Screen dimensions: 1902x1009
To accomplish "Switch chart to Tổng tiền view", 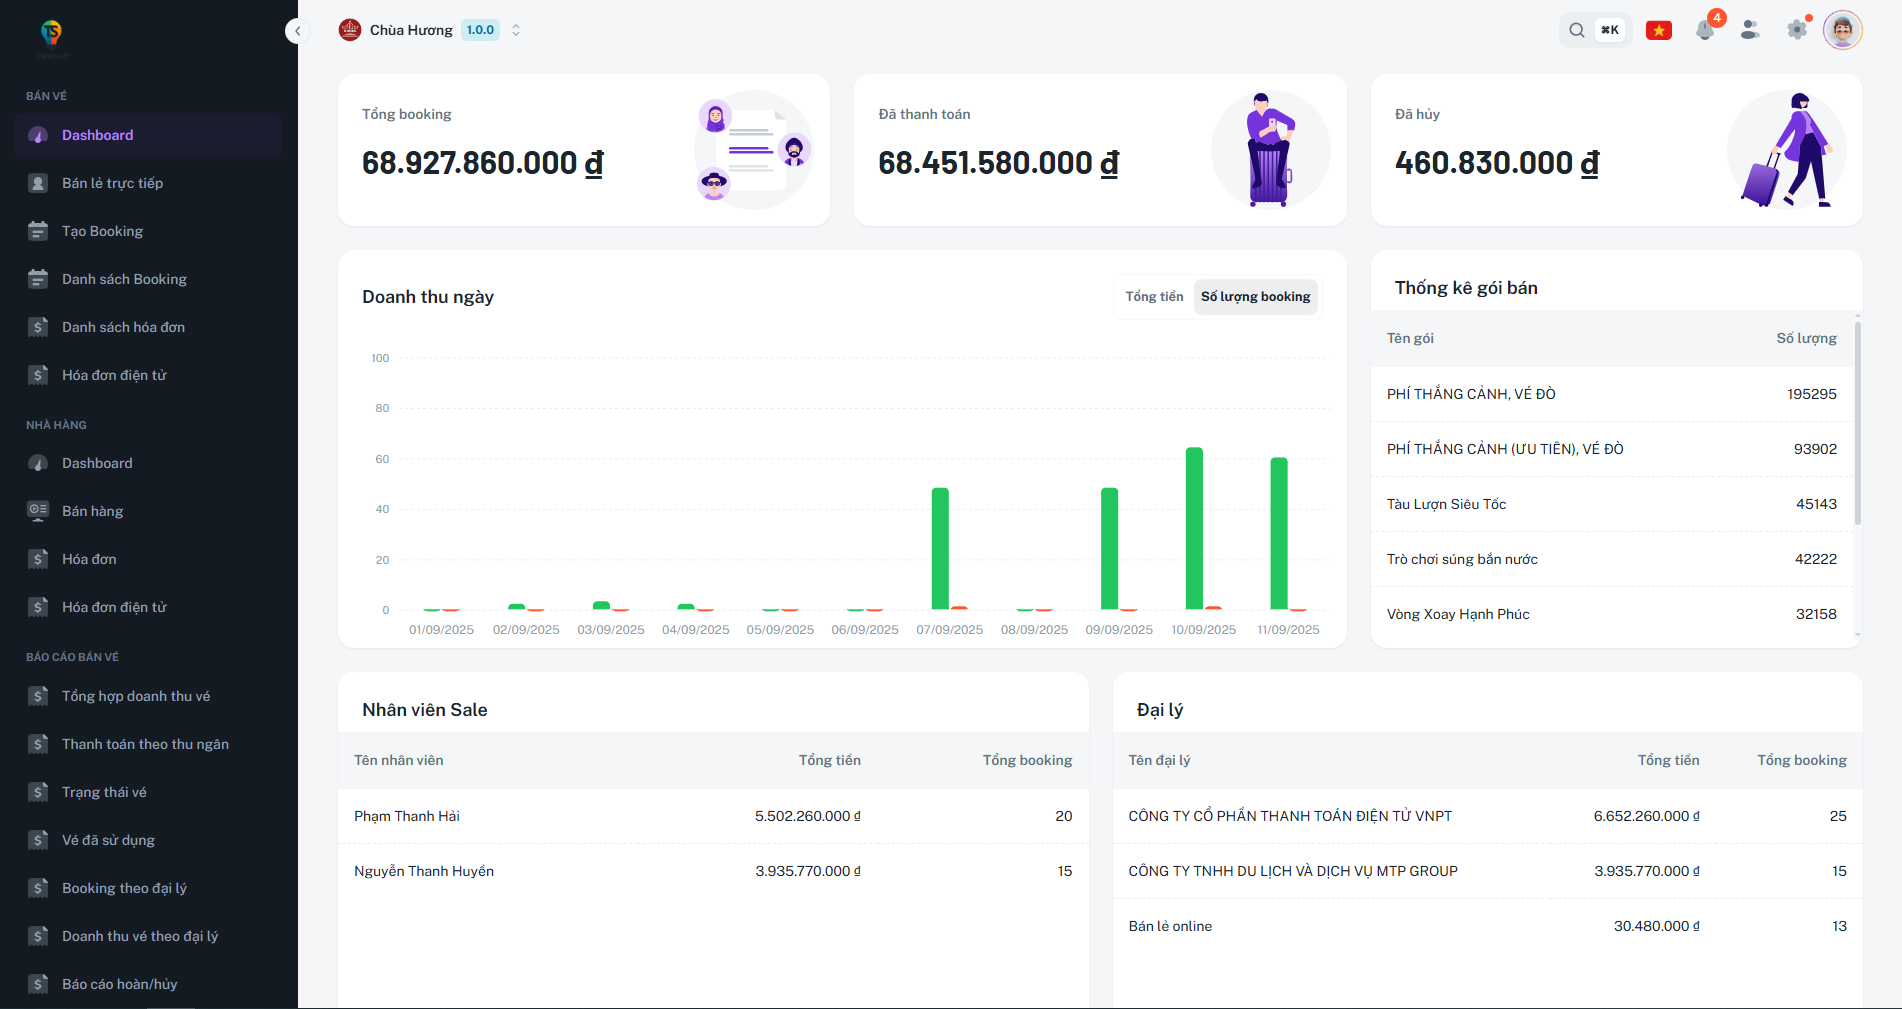I will pos(1154,296).
